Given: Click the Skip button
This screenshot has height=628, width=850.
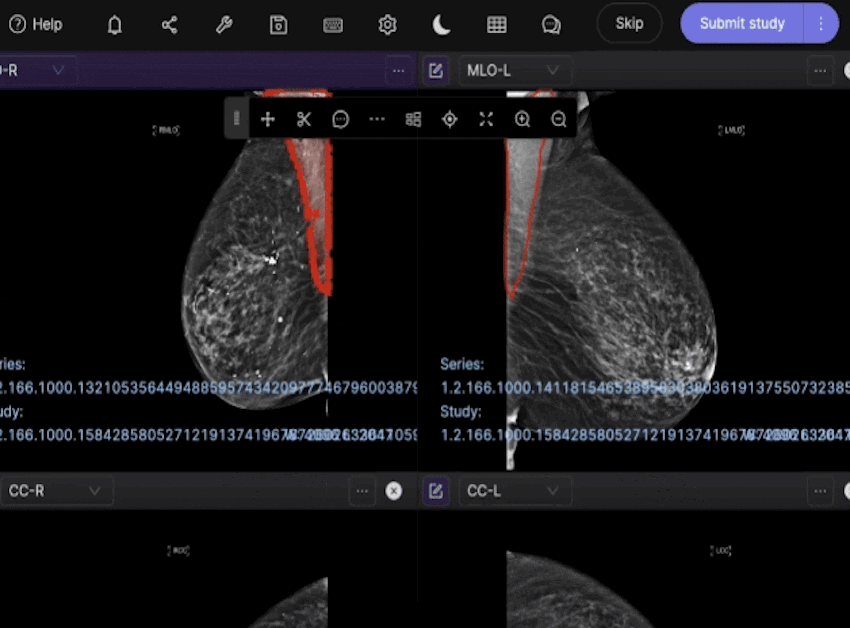Looking at the screenshot, I should (629, 23).
